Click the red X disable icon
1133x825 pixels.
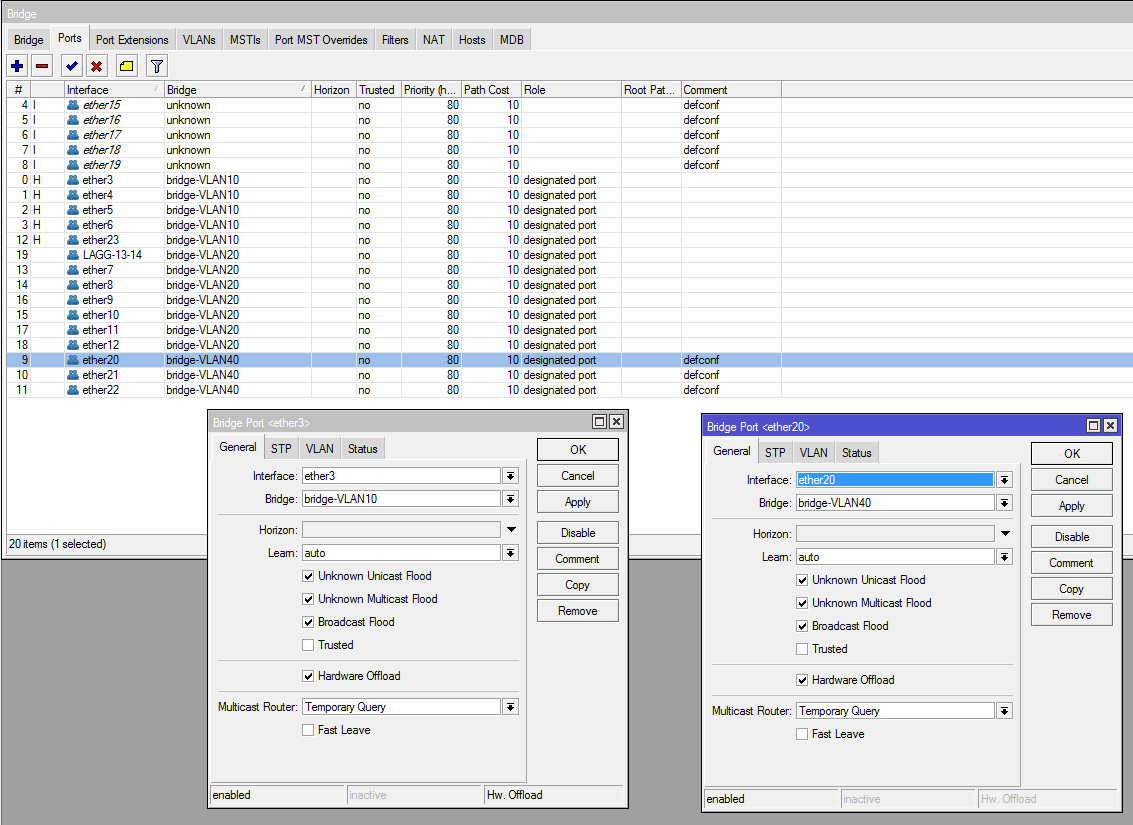click(x=97, y=66)
